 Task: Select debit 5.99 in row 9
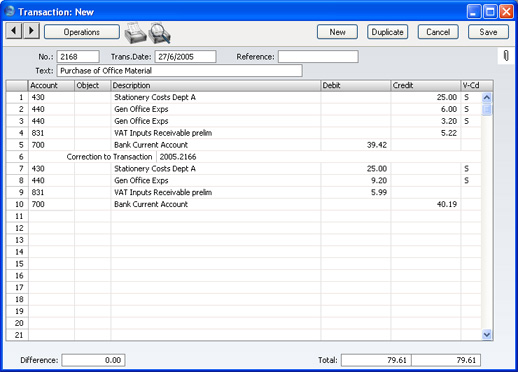click(379, 192)
